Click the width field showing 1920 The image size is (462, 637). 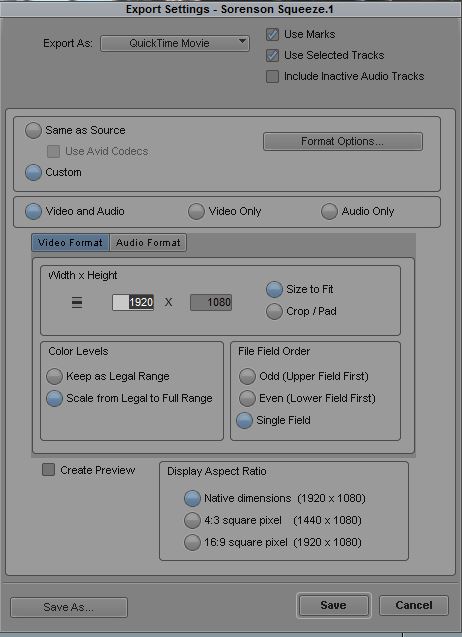point(133,303)
